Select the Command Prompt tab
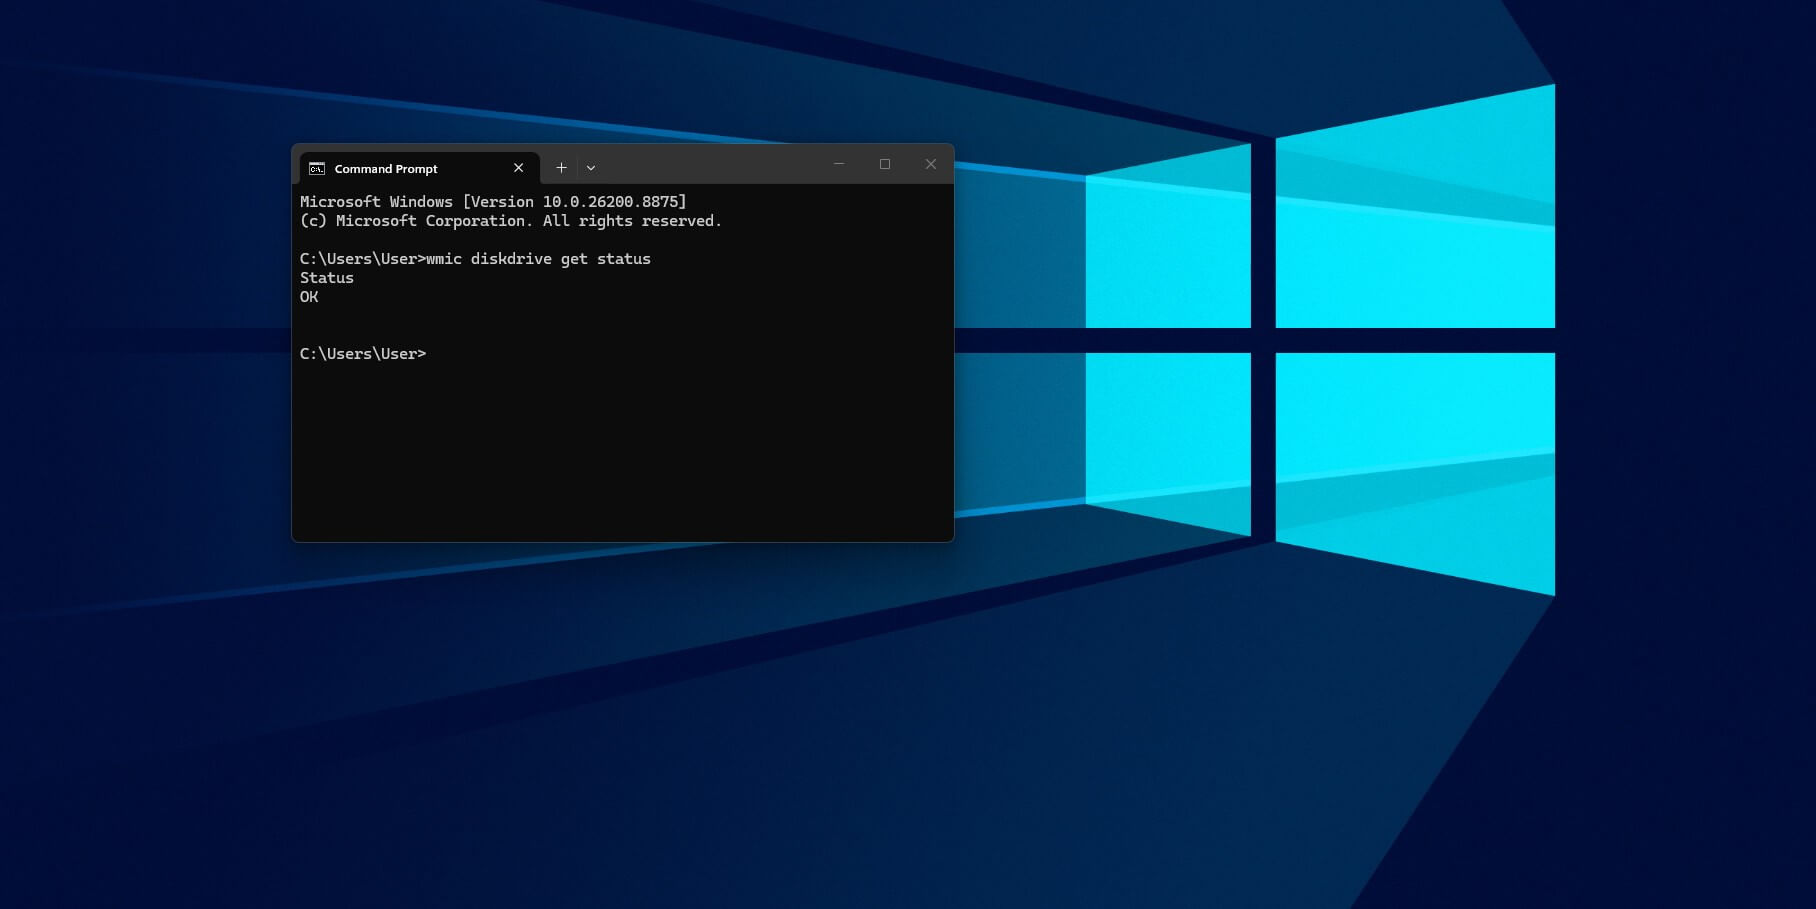This screenshot has height=909, width=1816. [419, 168]
